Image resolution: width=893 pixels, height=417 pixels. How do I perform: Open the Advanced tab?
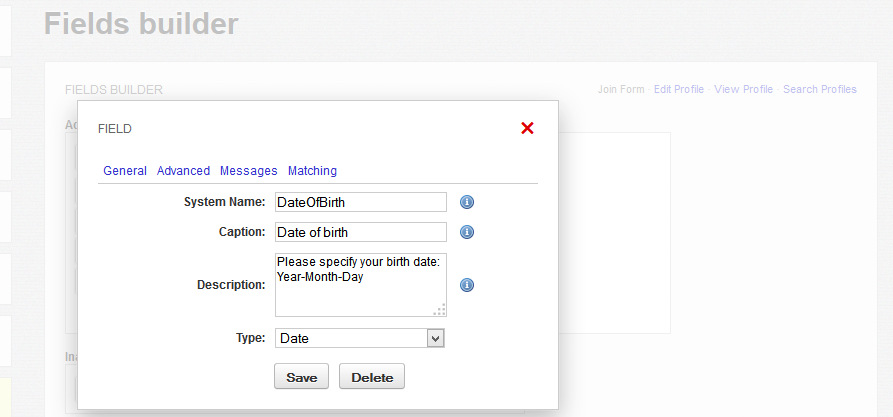tap(183, 171)
